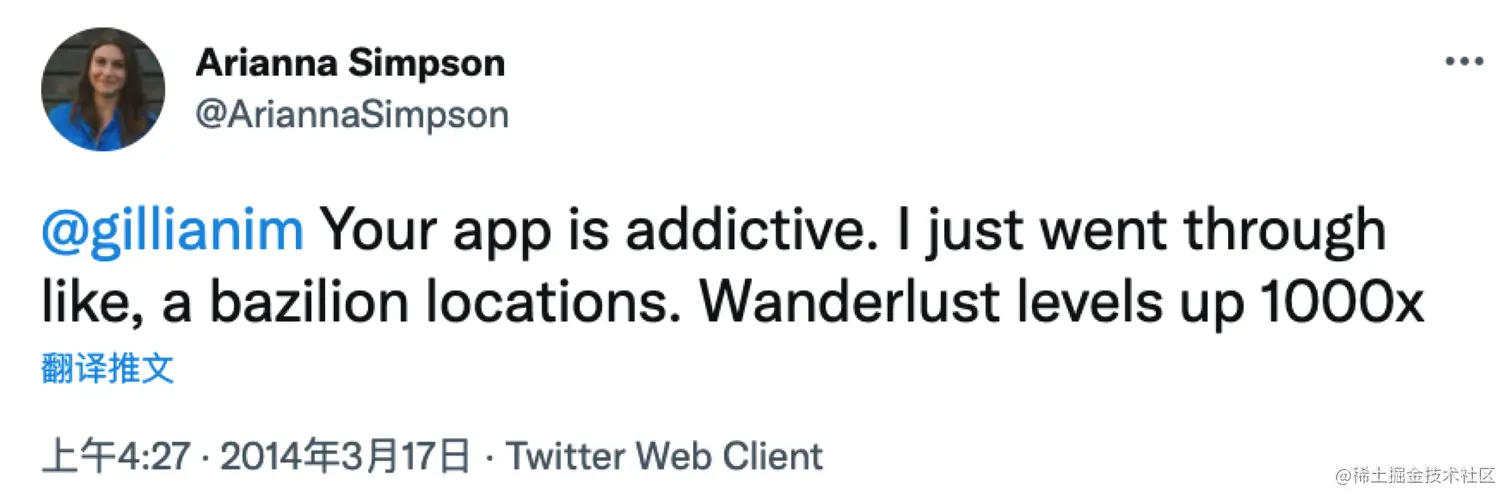Click Arianna Simpson's profile avatar photo

coord(103,90)
